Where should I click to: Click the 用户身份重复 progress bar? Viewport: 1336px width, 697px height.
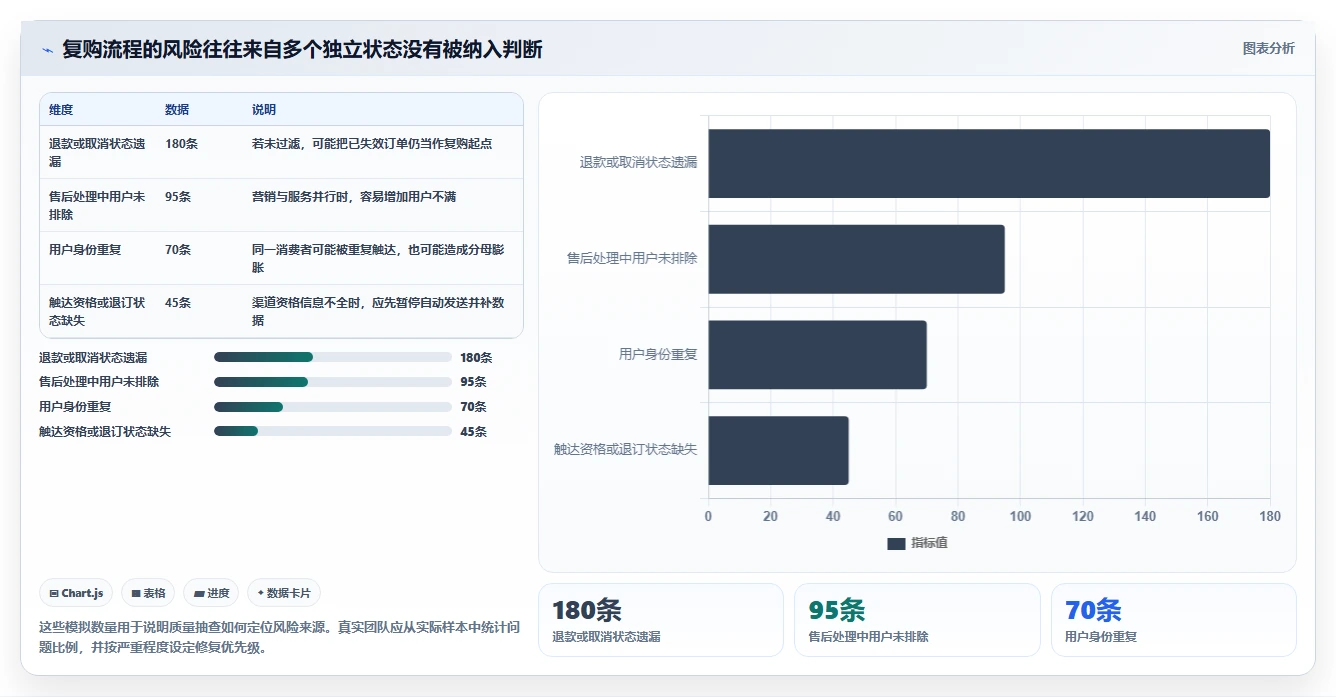coord(333,407)
